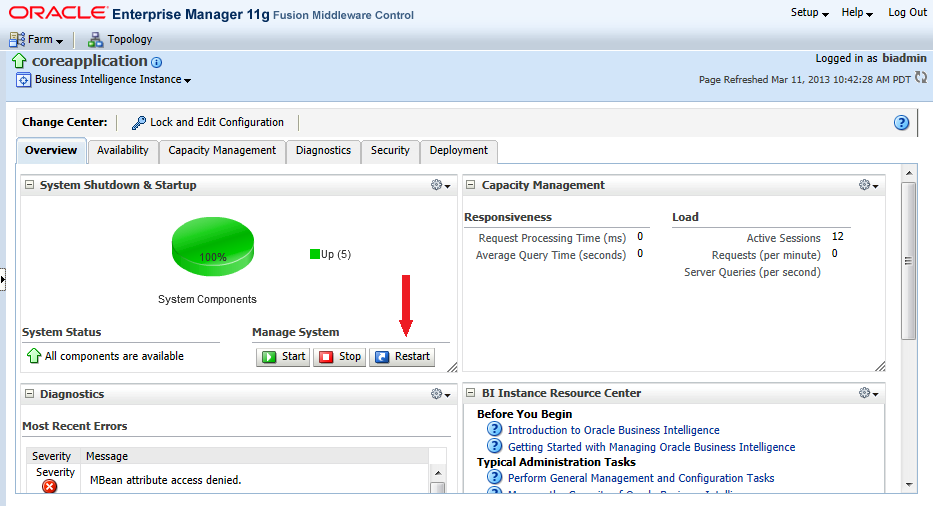Click Requests (per minute) label
The image size is (933, 506).
[x=766, y=255]
